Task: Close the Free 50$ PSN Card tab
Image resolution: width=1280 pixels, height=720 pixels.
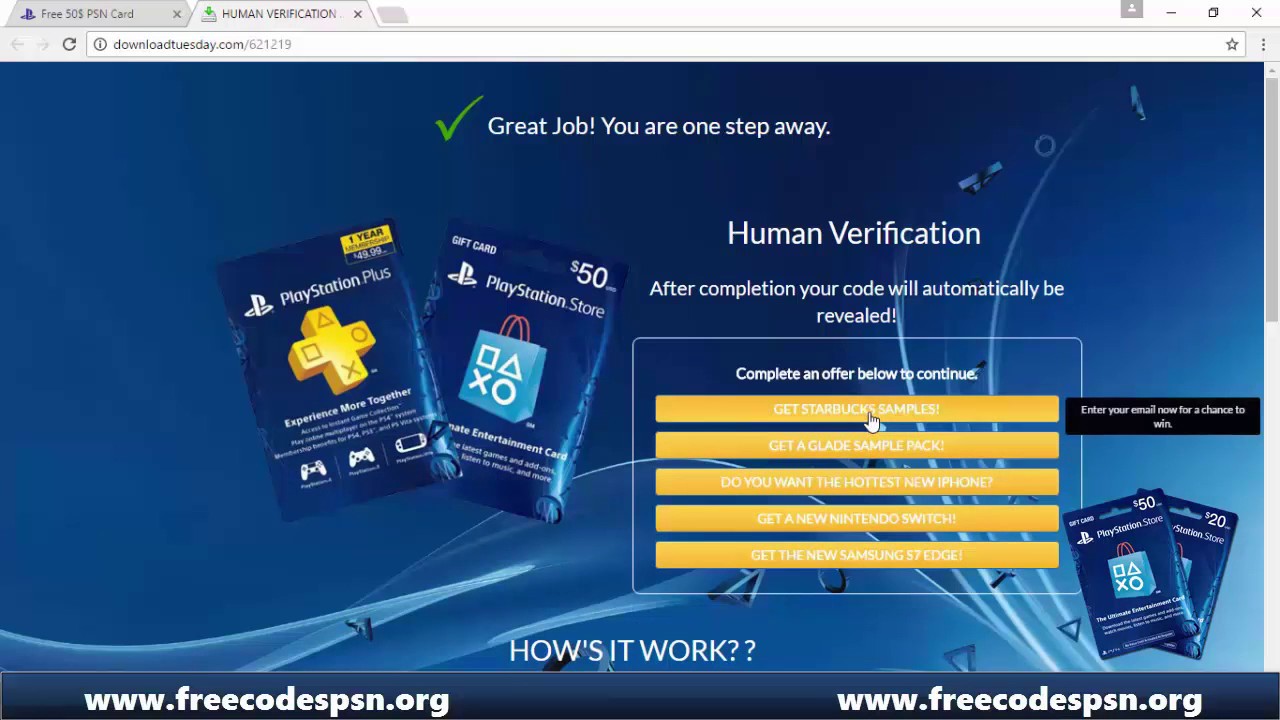Action: (177, 14)
